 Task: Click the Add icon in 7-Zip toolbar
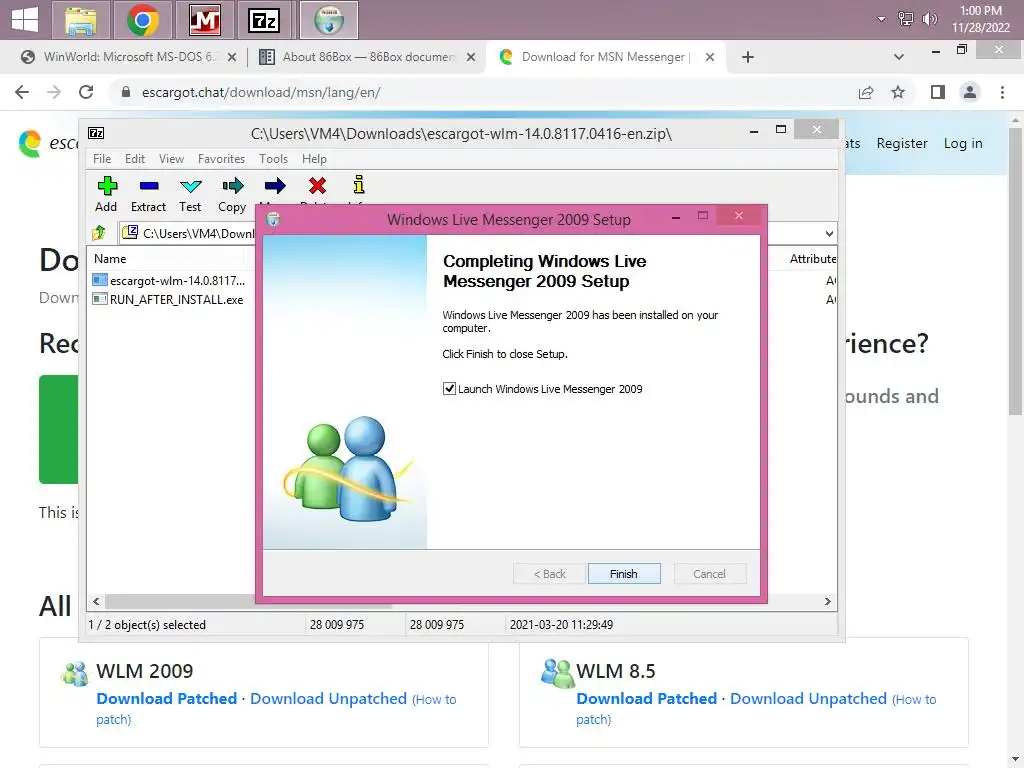coord(106,187)
